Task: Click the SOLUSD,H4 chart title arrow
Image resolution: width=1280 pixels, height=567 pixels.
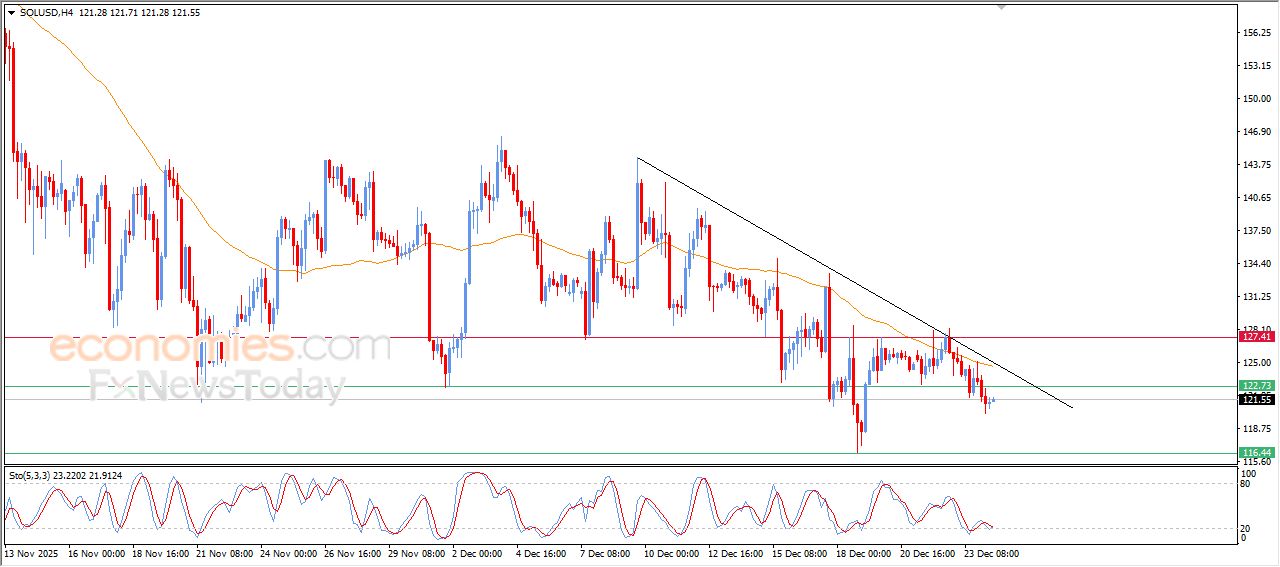Action: 11,13
